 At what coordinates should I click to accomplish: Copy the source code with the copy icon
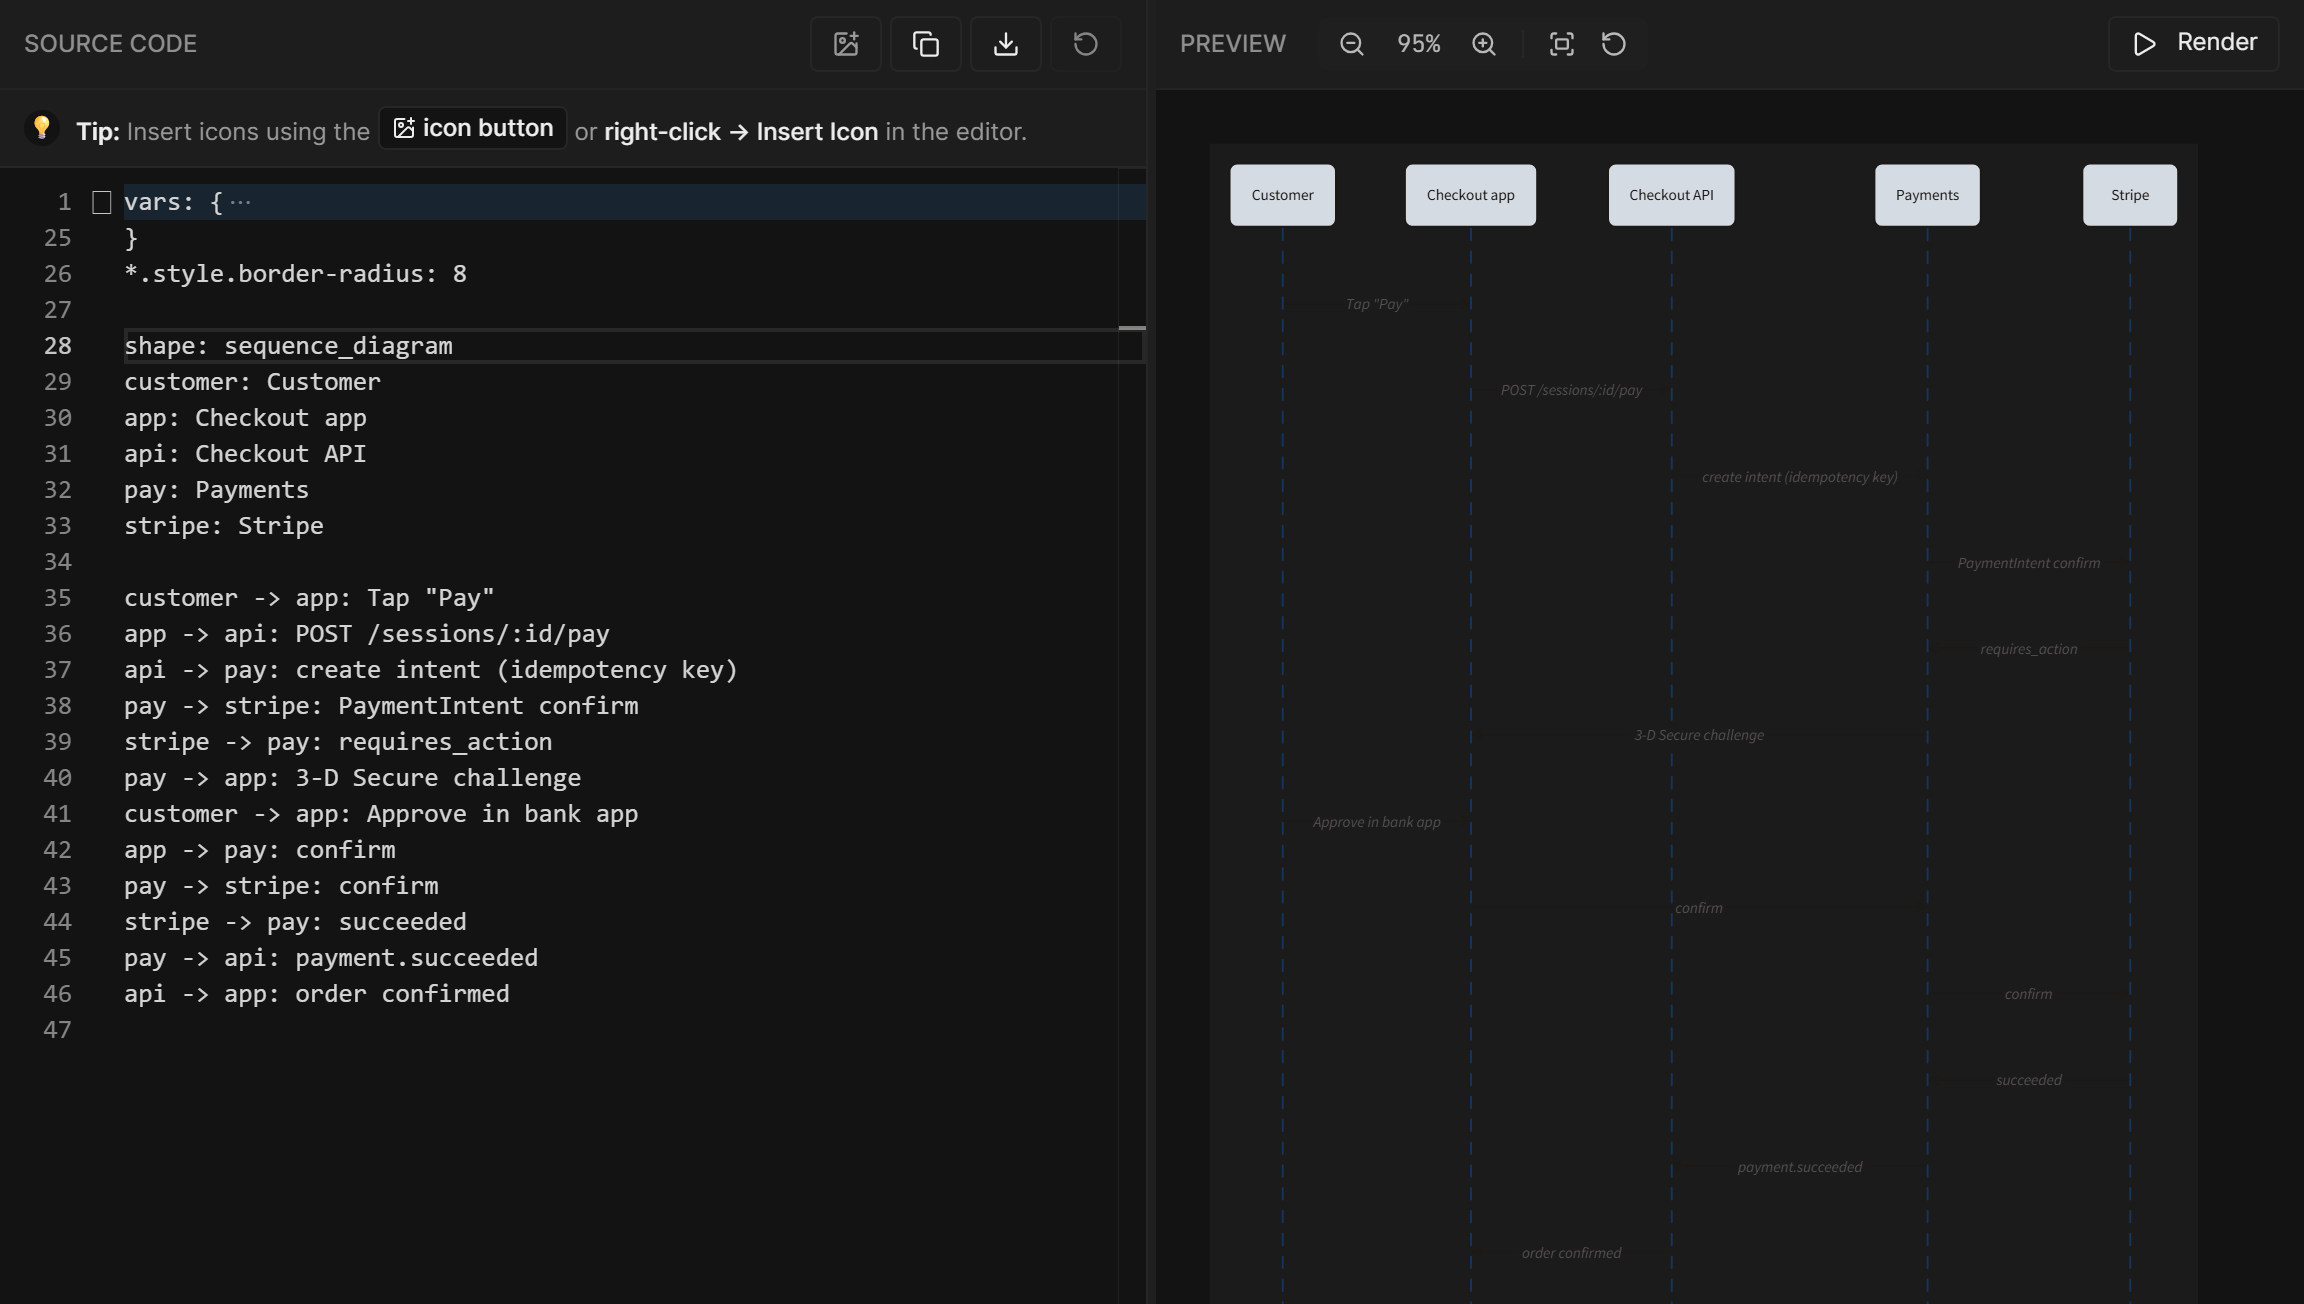tap(926, 44)
